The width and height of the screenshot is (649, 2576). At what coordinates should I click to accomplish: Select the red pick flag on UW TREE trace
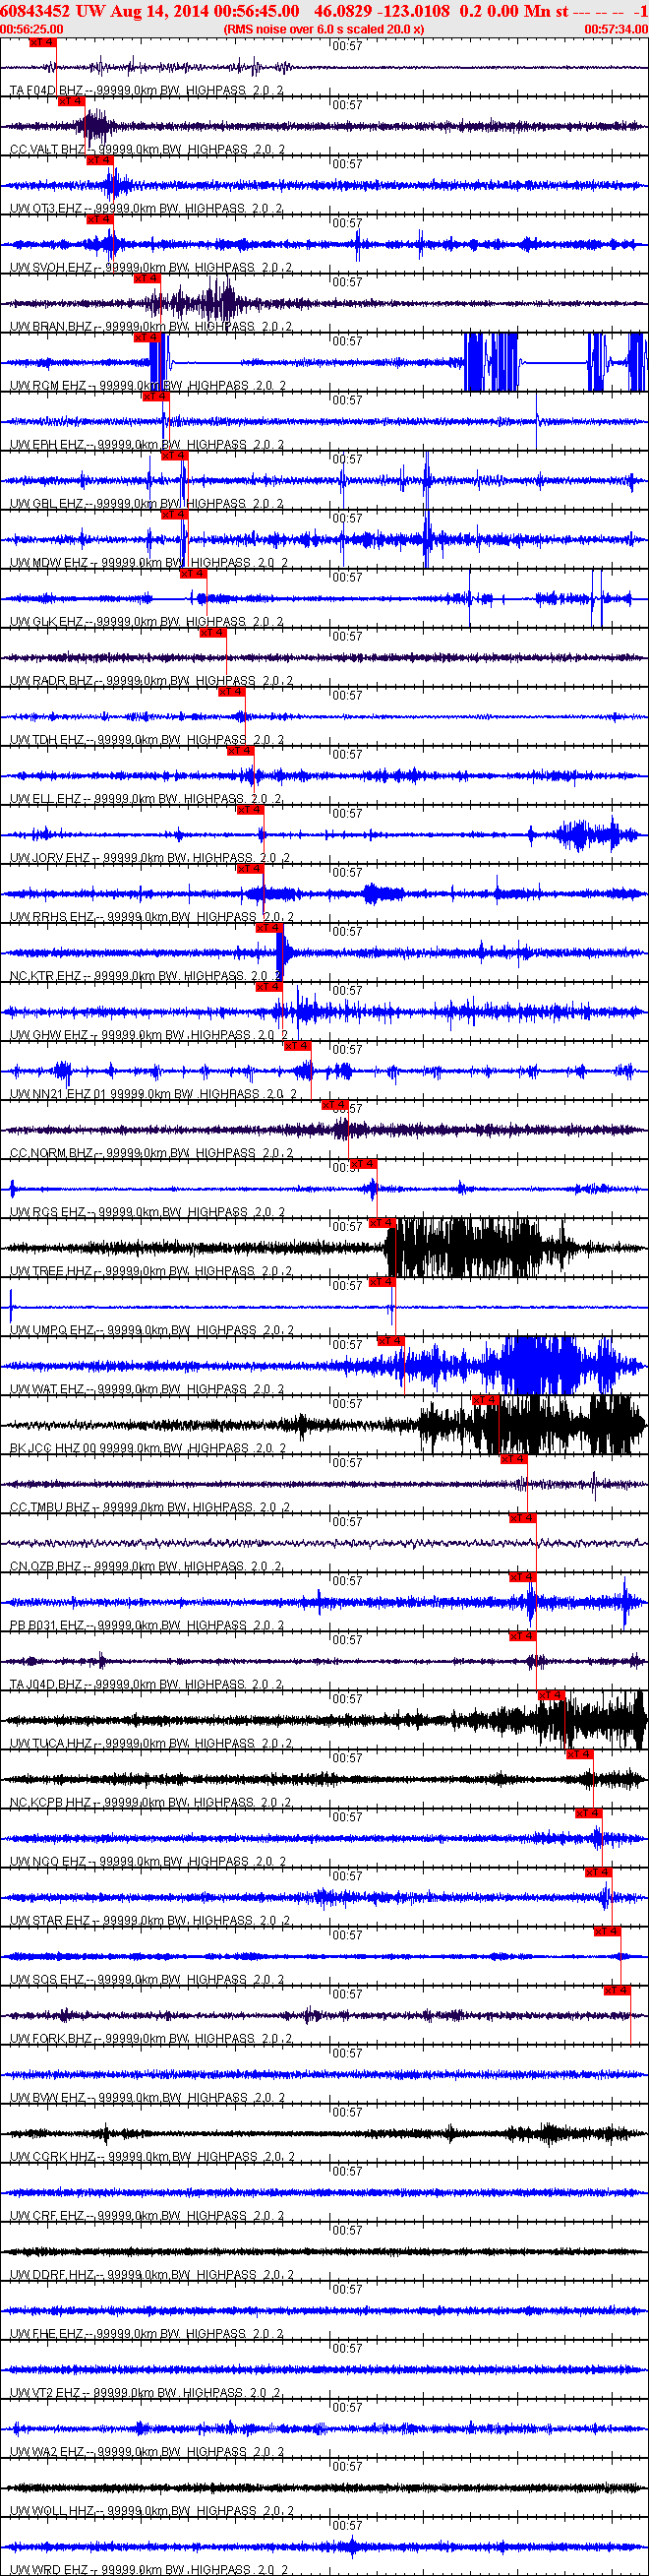382,1223
